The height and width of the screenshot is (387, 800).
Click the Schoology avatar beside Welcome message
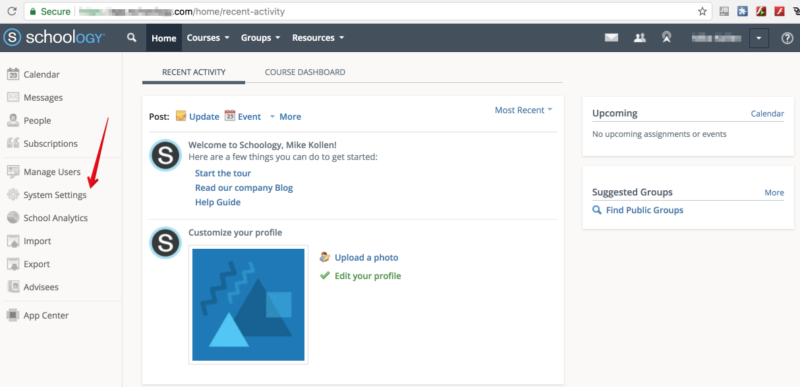click(165, 155)
